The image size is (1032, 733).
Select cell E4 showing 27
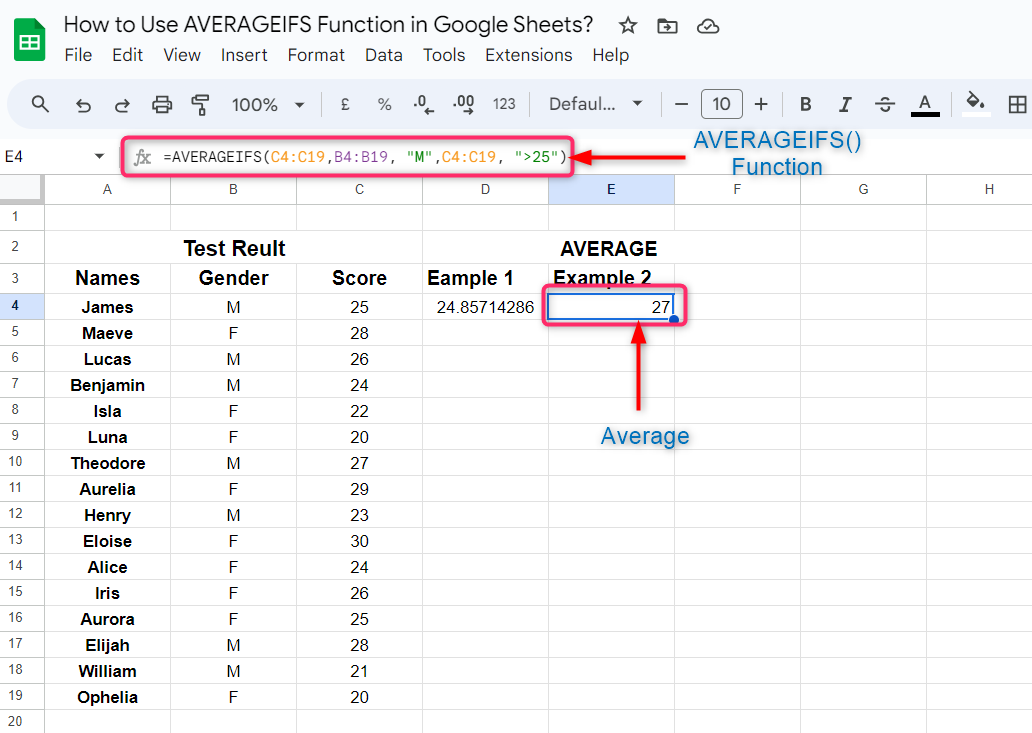click(x=611, y=307)
